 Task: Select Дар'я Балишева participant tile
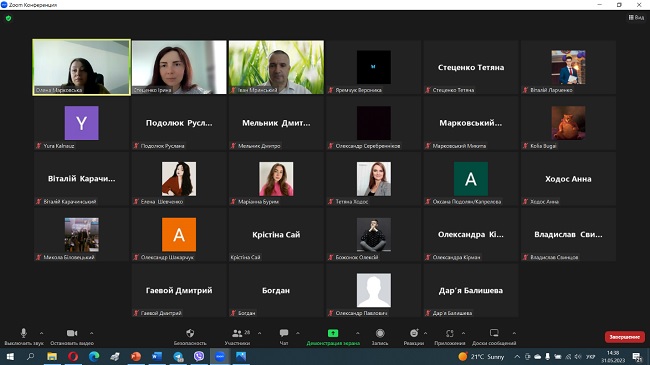(x=471, y=290)
